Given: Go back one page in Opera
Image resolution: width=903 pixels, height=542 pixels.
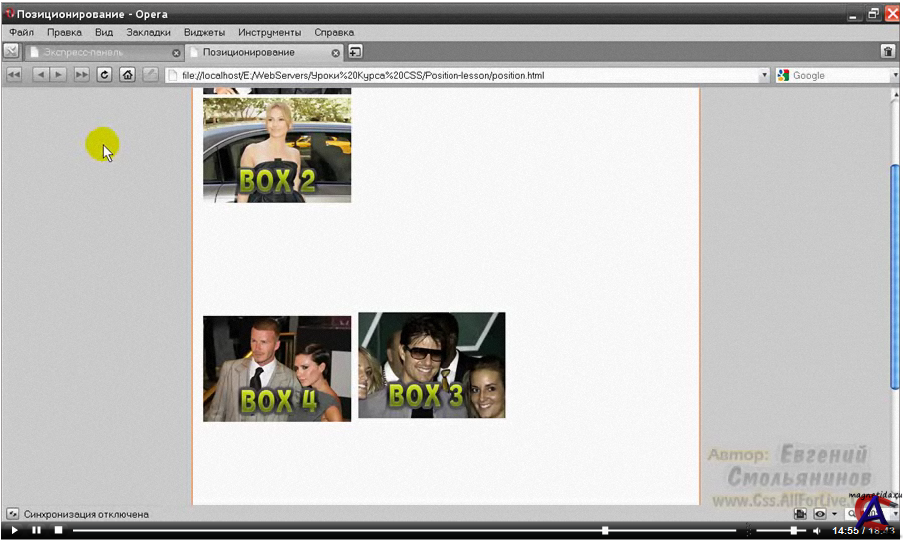Looking at the screenshot, I should (x=40, y=75).
